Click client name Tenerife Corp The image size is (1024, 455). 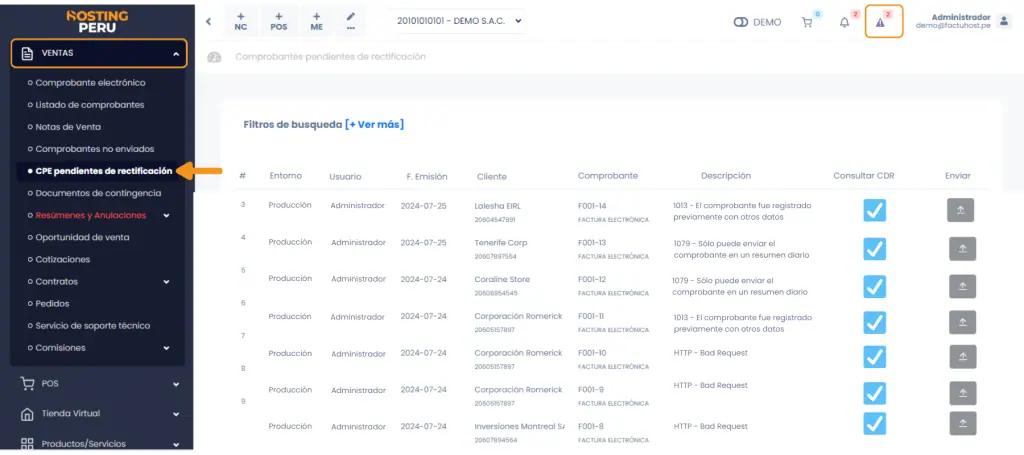click(500, 242)
